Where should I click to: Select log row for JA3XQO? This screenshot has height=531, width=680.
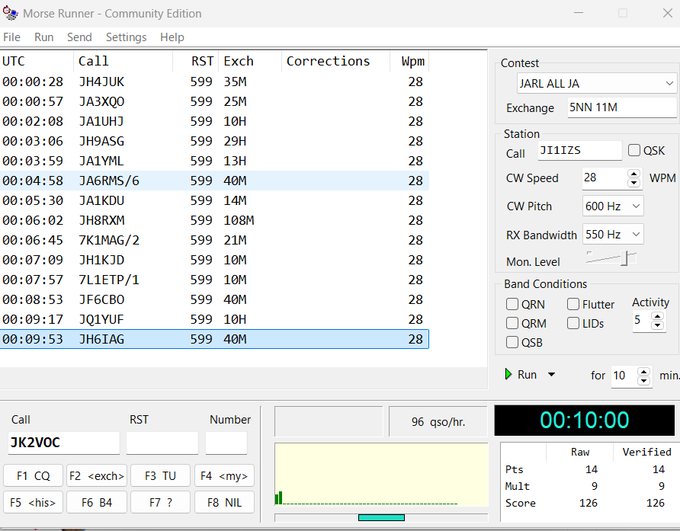click(214, 102)
